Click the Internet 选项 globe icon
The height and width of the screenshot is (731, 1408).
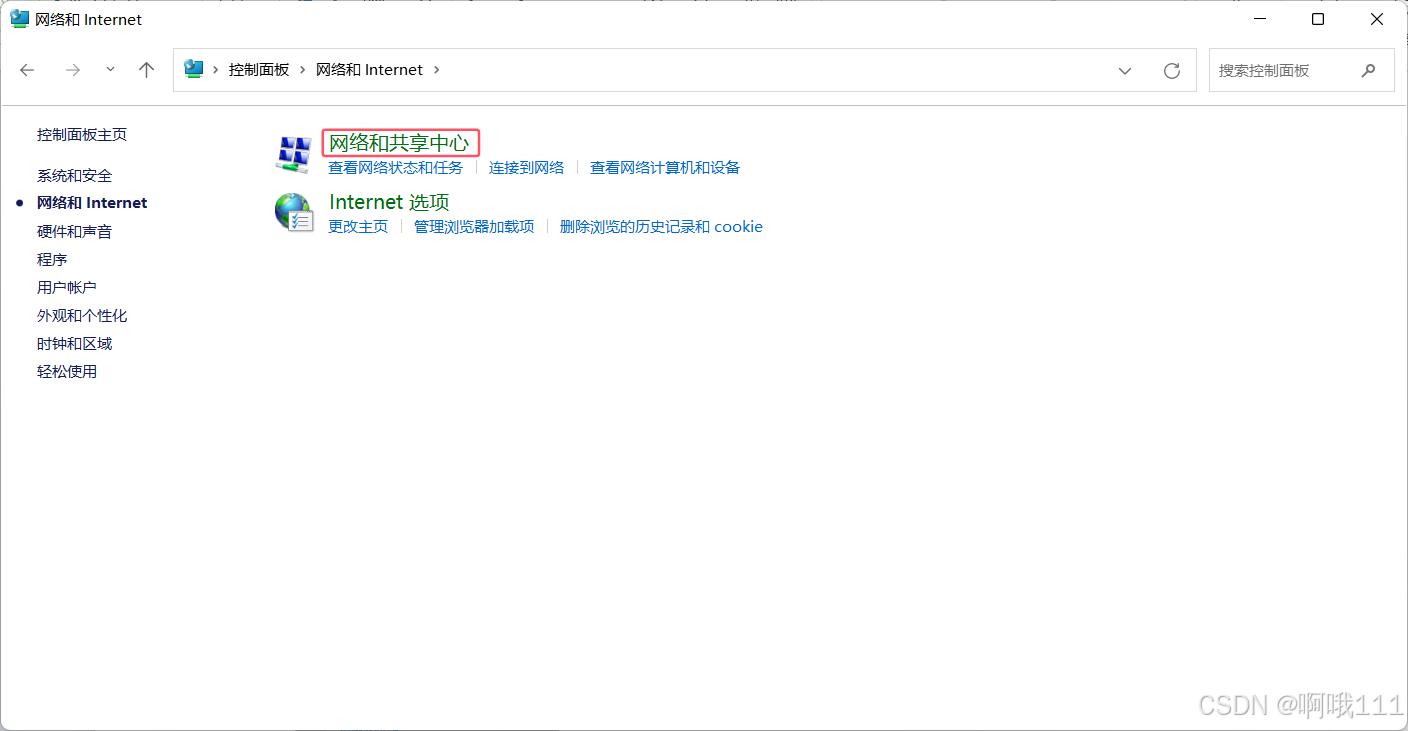[294, 211]
